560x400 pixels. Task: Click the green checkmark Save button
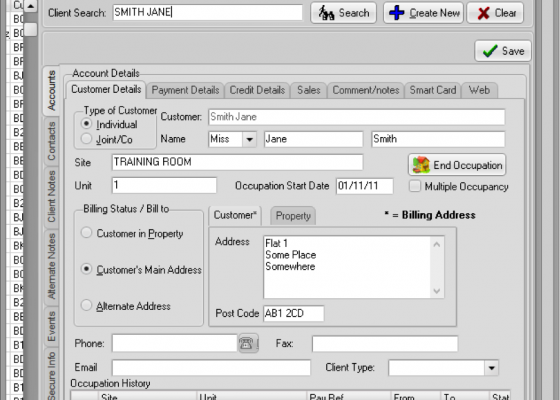pyautogui.click(x=502, y=51)
